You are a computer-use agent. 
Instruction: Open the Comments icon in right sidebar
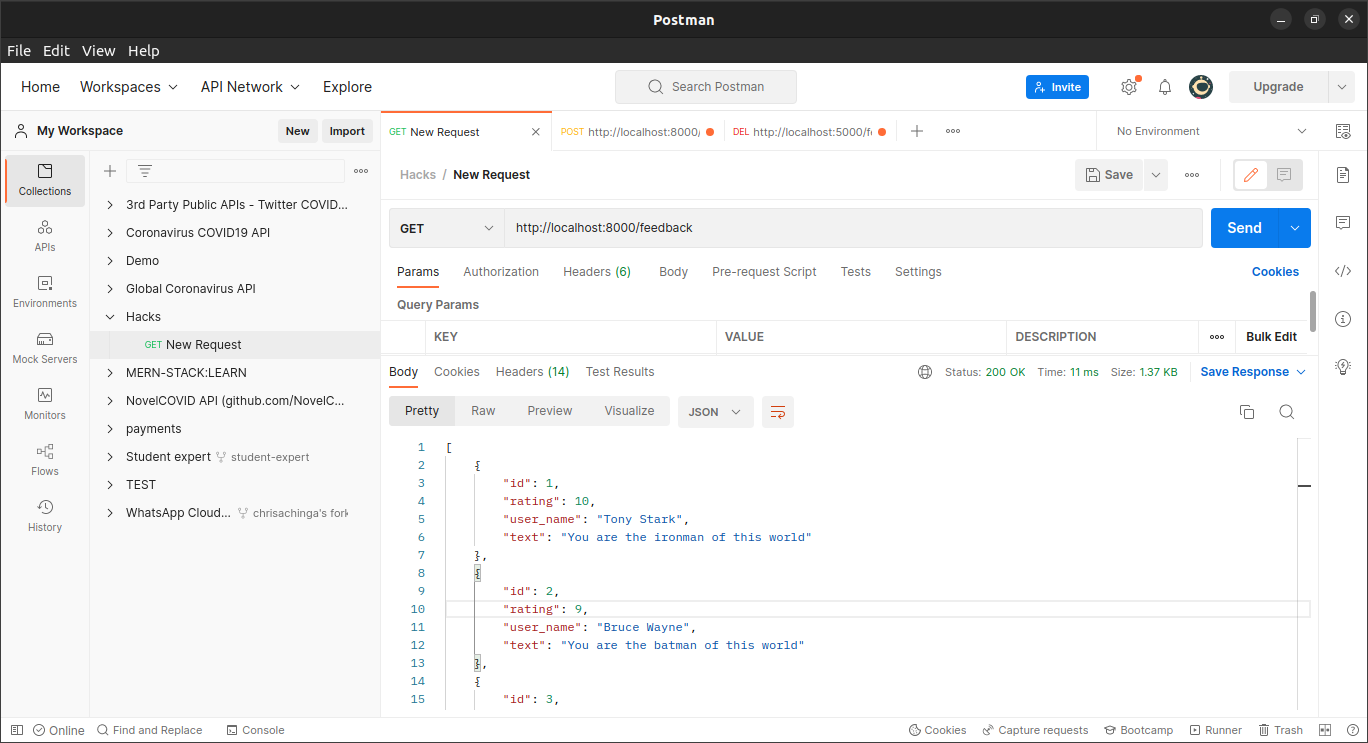click(1343, 222)
